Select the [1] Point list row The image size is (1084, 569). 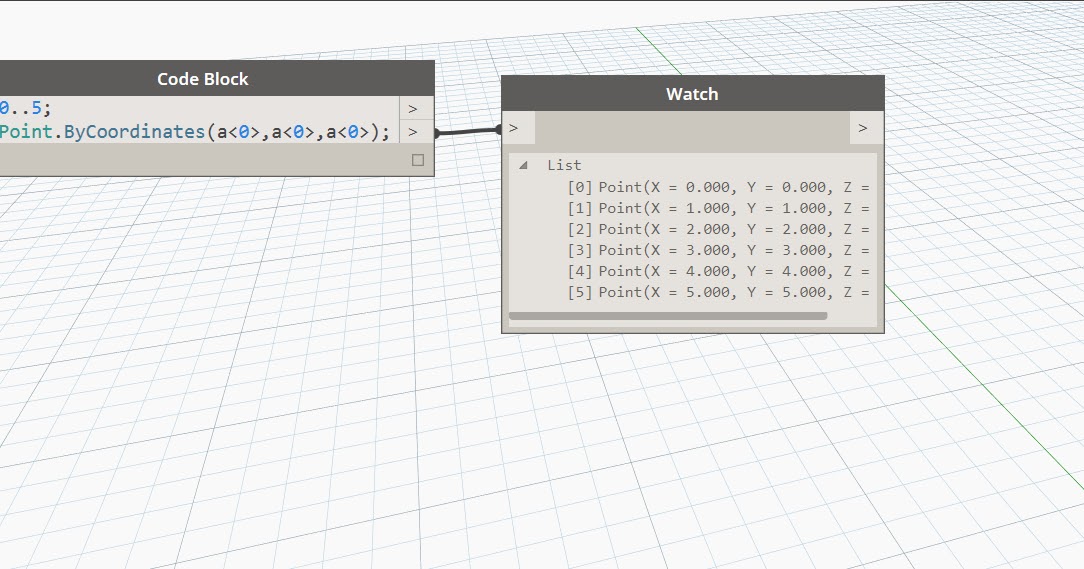click(x=718, y=208)
